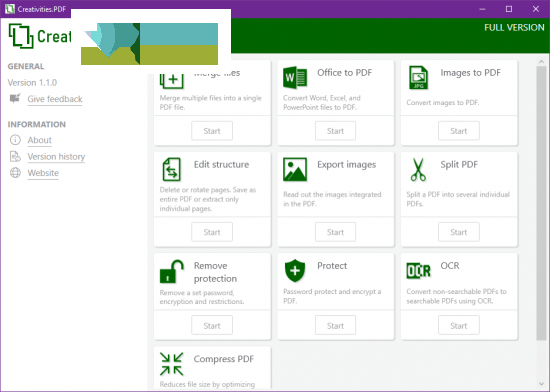Click the Remove protection title
550x392 pixels.
pos(215,272)
